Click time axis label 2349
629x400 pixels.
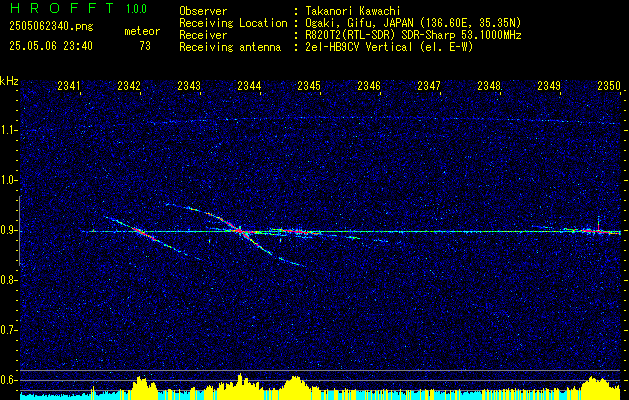tap(549, 86)
